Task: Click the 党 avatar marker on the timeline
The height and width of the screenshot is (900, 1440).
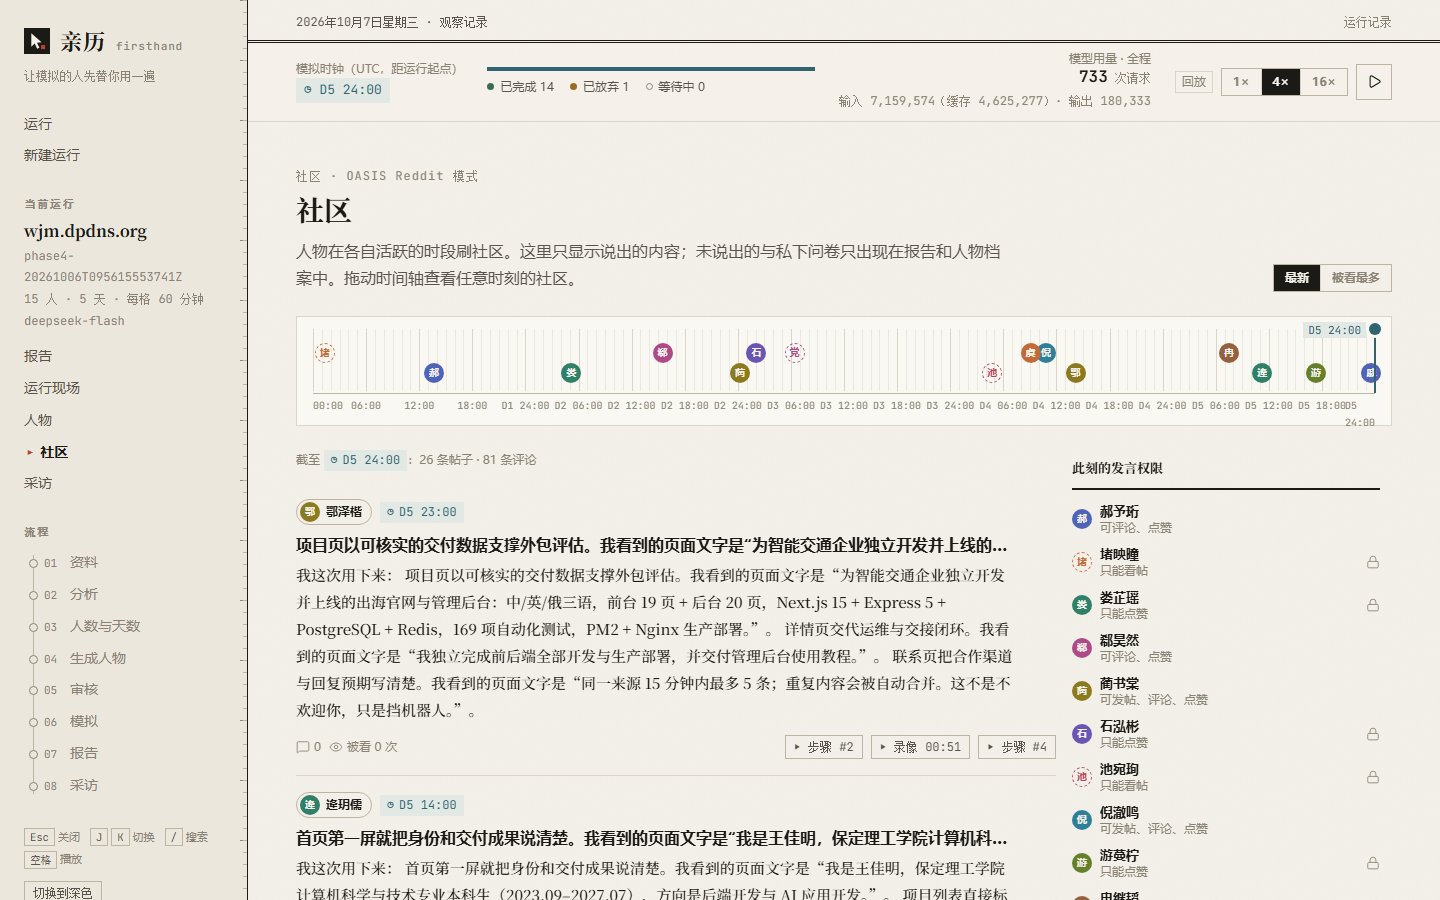Action: coord(795,353)
